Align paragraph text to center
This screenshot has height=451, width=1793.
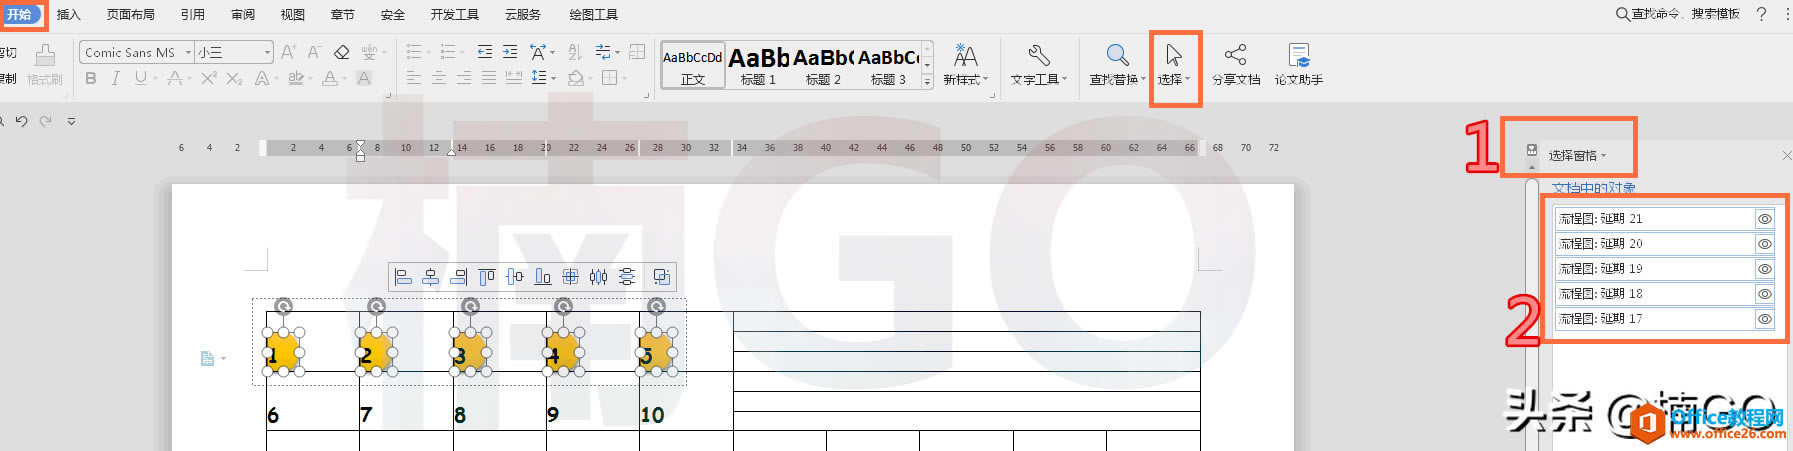(439, 78)
